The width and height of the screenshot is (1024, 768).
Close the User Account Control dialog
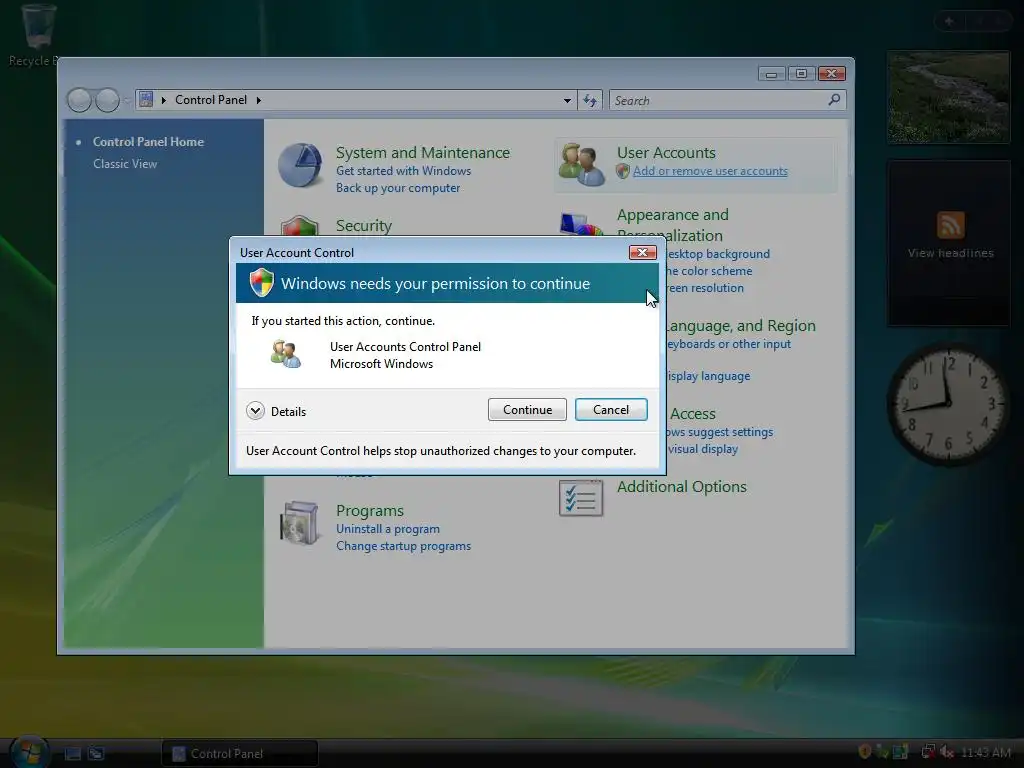[x=642, y=253]
